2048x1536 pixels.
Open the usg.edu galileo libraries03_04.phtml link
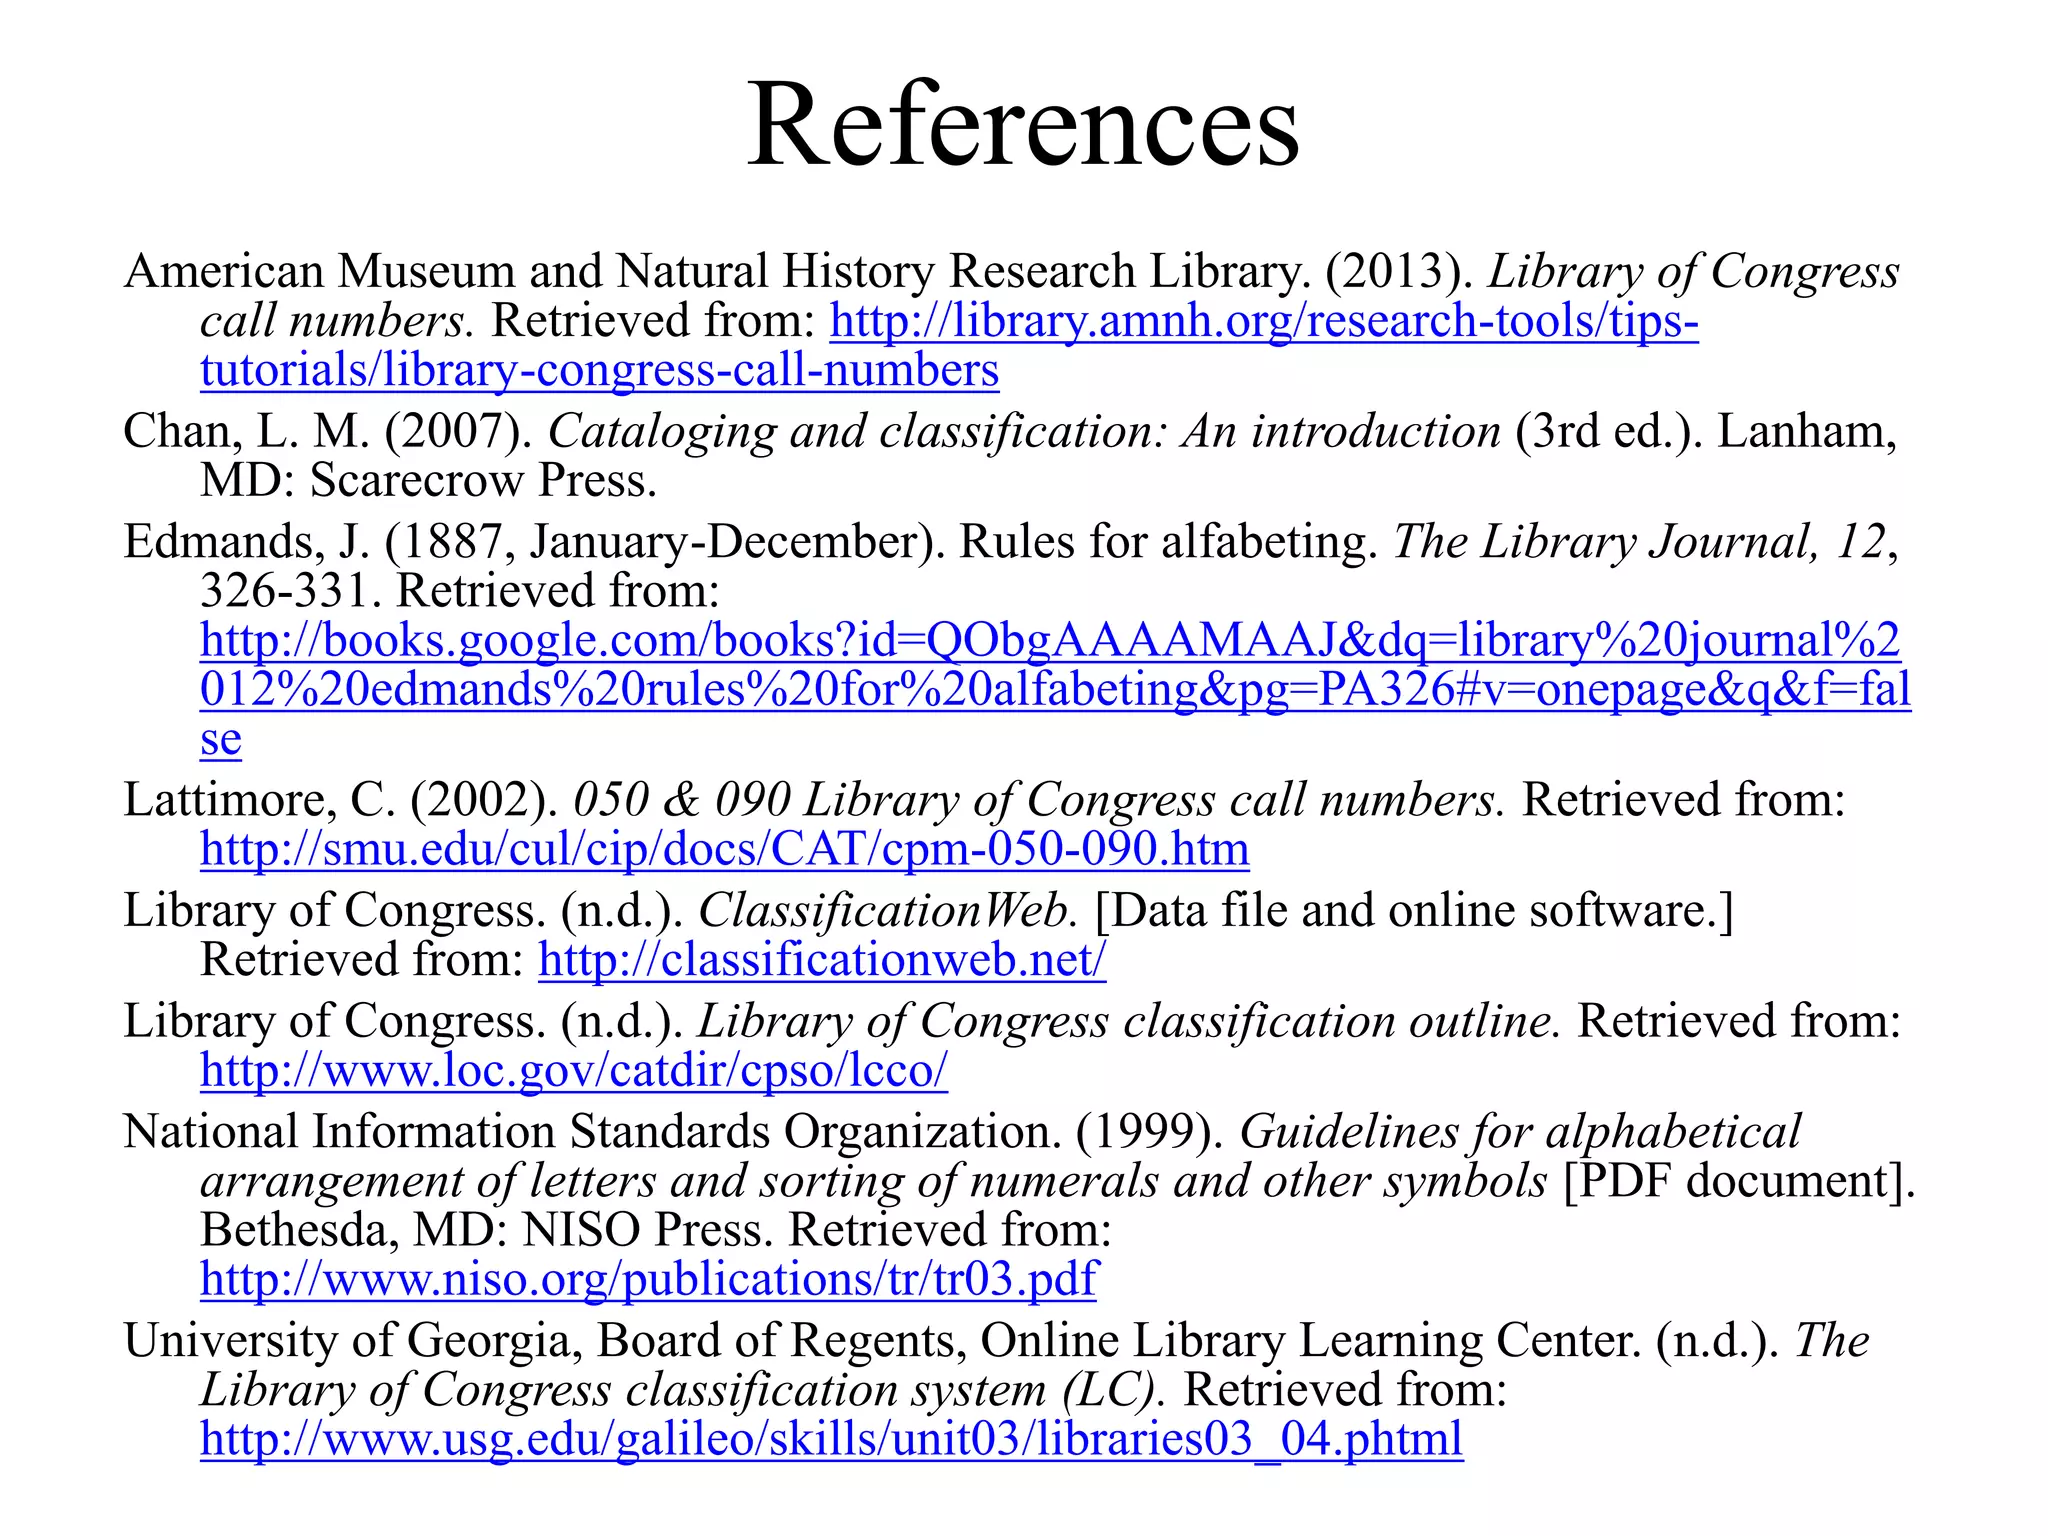point(832,1439)
